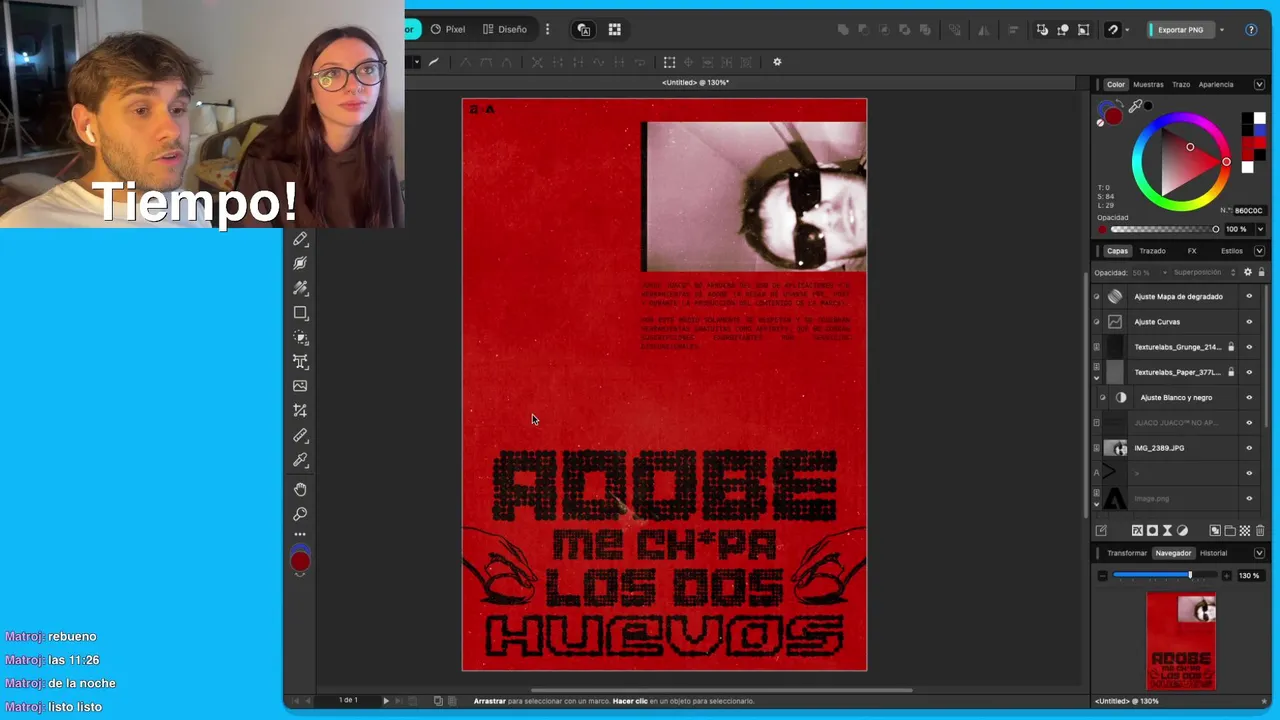Open the studio grid icon in top bar
The height and width of the screenshot is (720, 1280).
point(614,30)
